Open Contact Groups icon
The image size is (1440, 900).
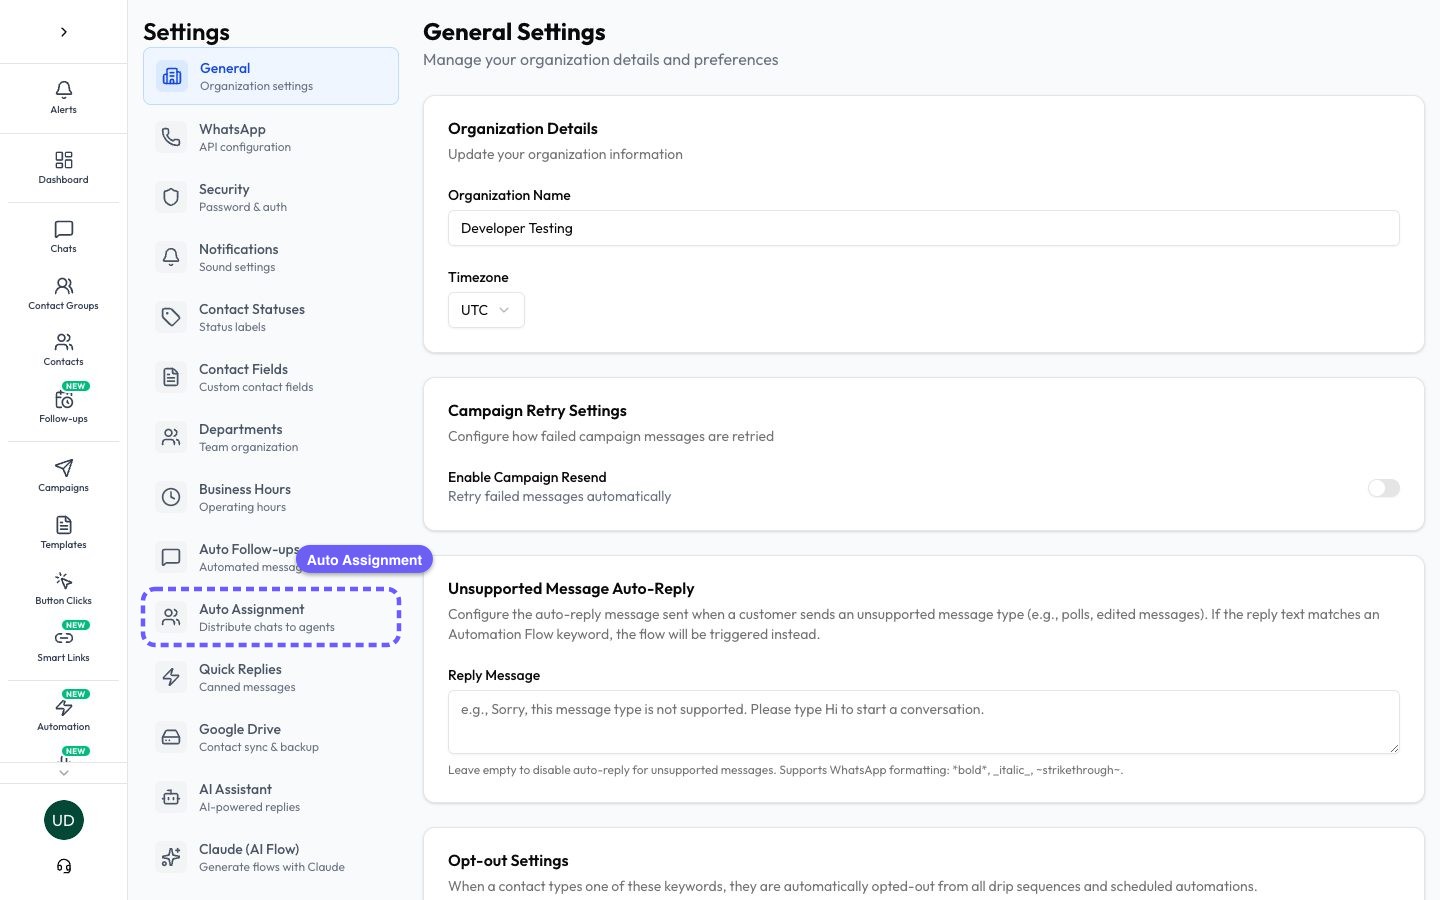[x=63, y=286]
